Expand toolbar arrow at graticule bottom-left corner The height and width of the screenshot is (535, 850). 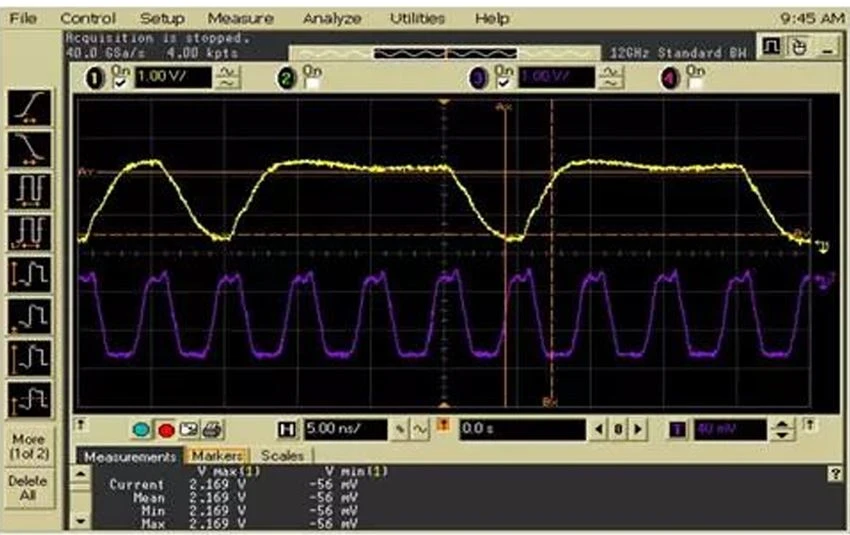coord(80,424)
